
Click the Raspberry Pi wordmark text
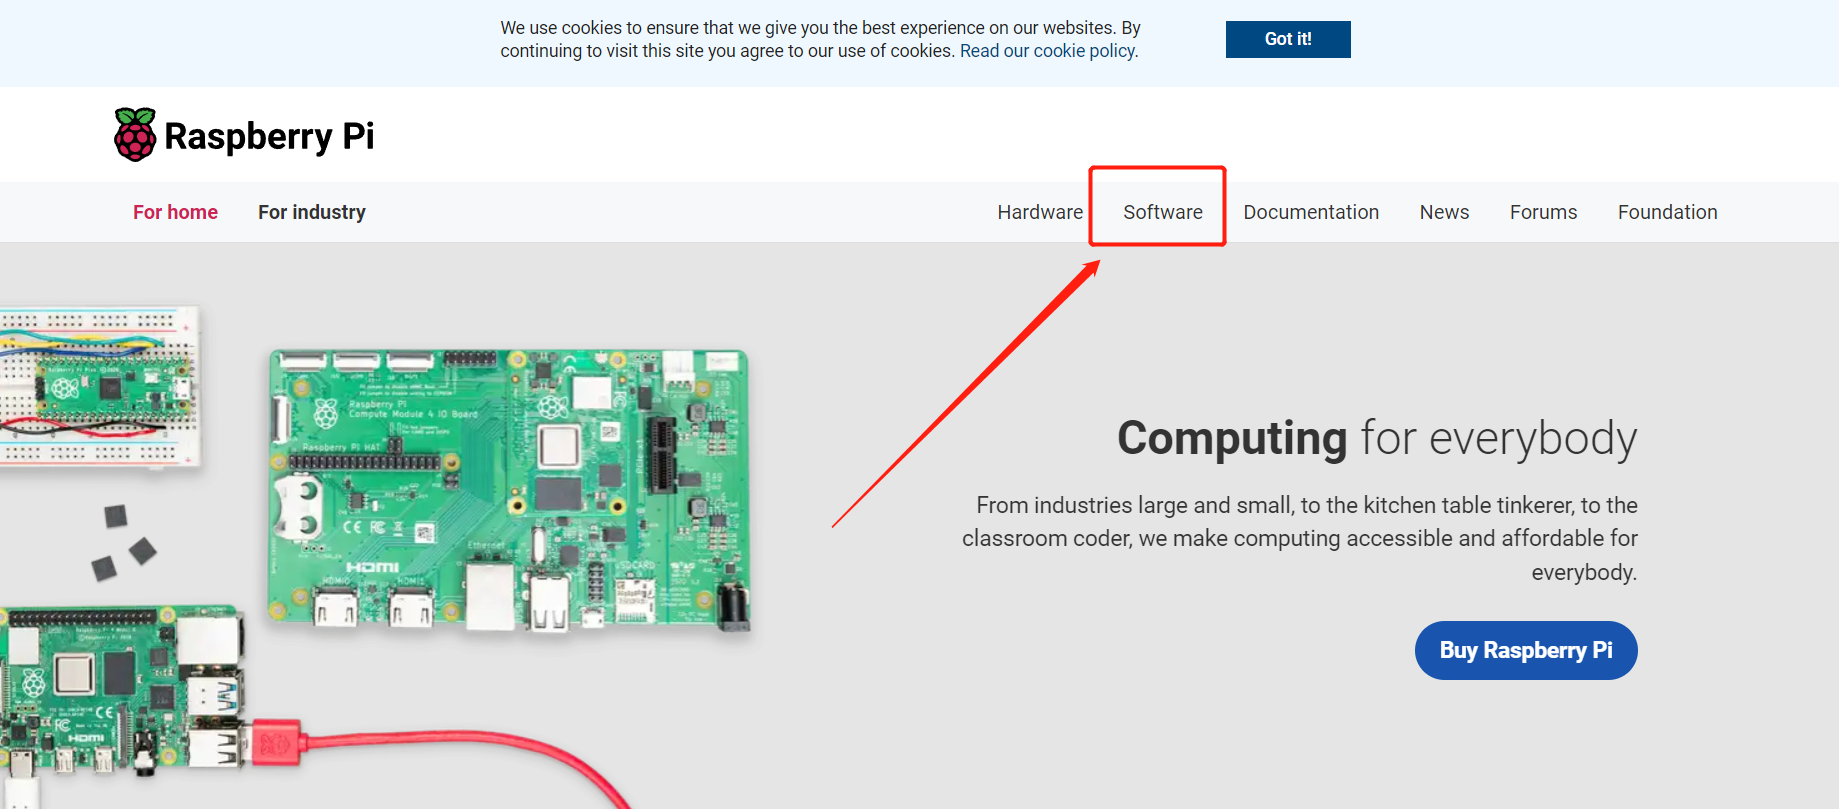269,136
